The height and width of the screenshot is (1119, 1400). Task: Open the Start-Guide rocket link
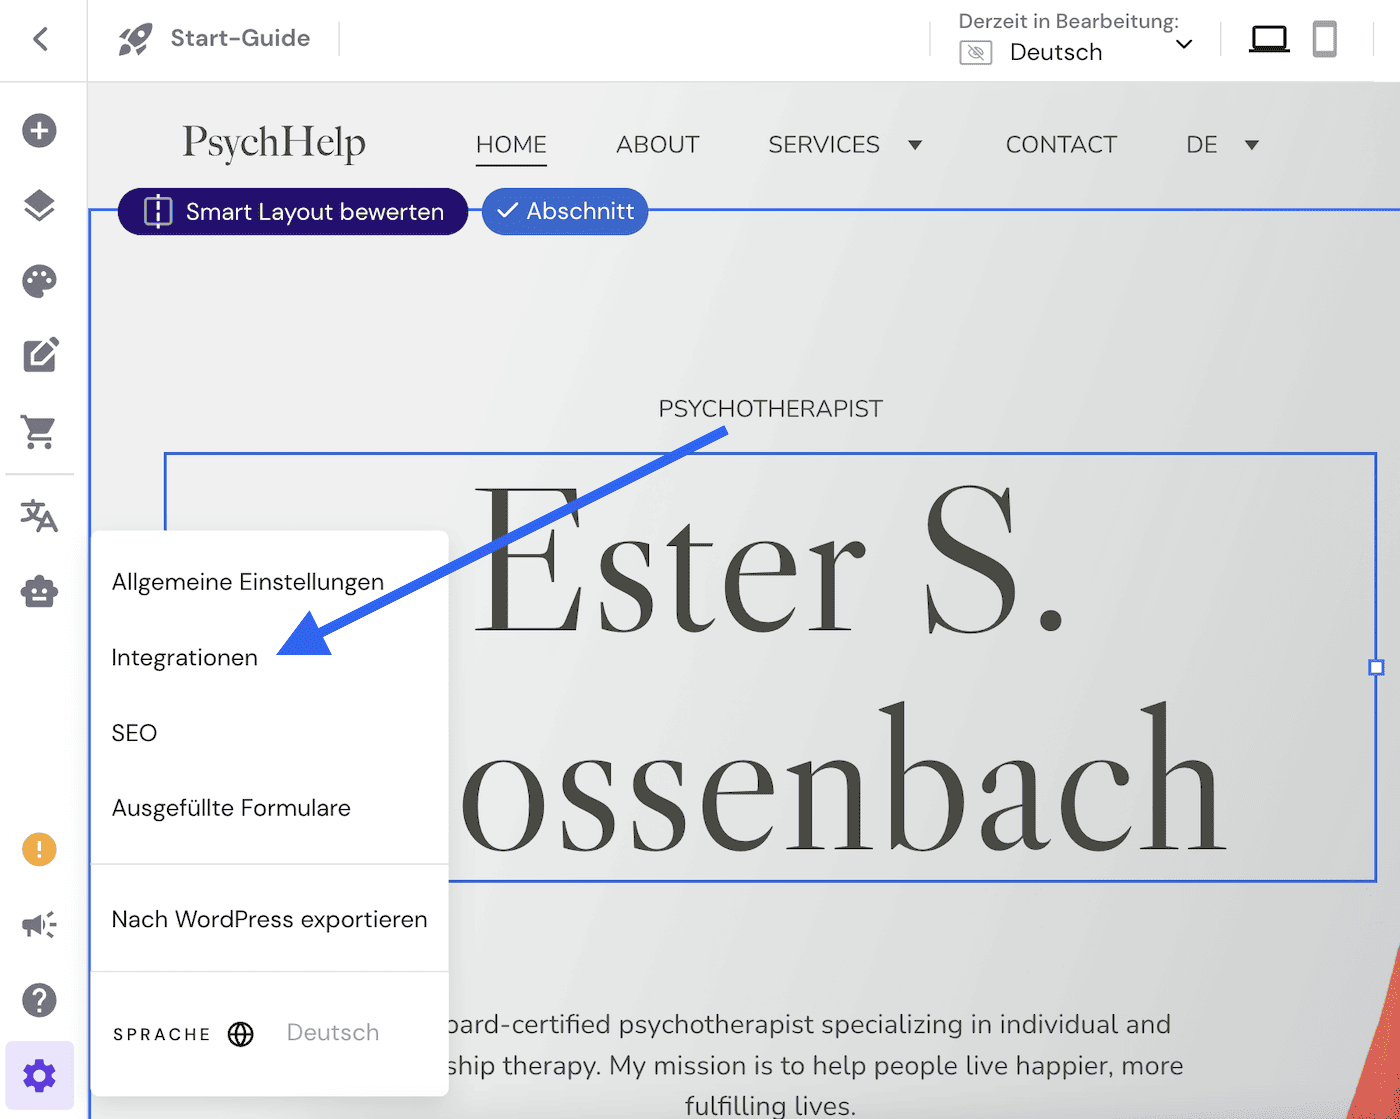(x=214, y=39)
